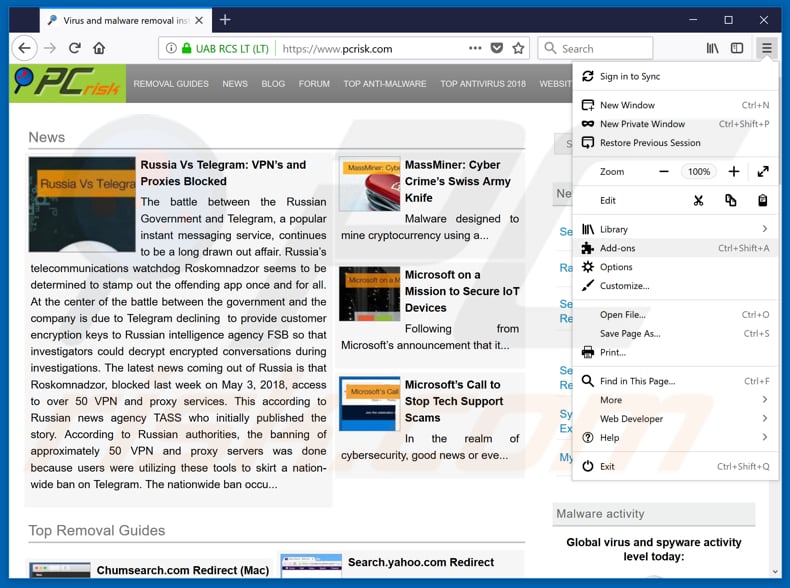Select Customize... menu entry
The width and height of the screenshot is (790, 588).
coord(675,286)
